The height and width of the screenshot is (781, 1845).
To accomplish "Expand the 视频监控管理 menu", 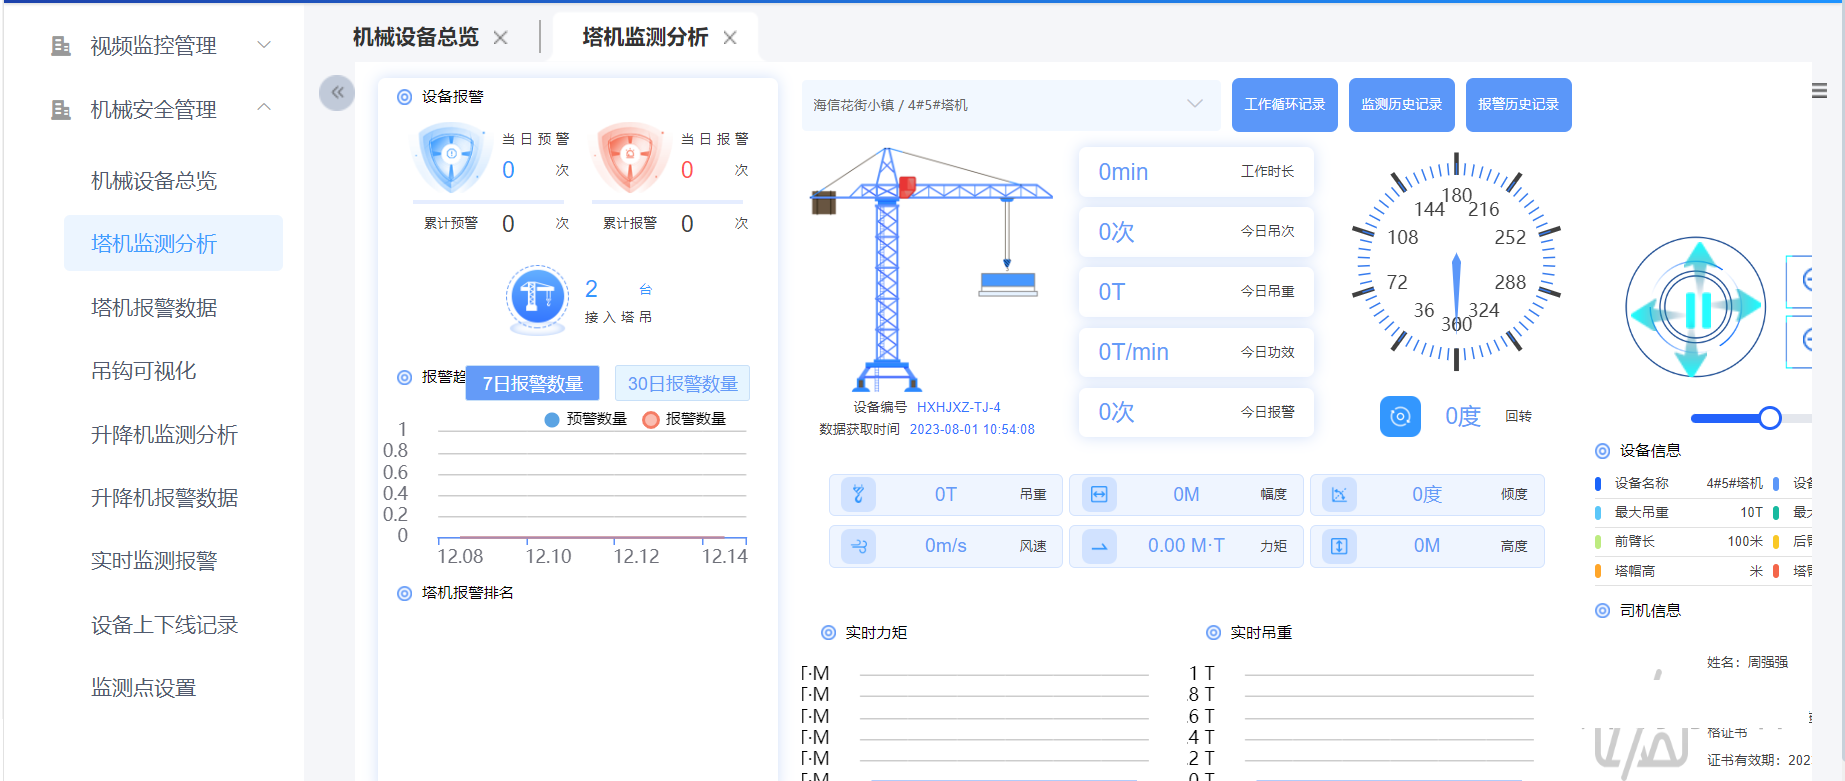I will pos(160,46).
